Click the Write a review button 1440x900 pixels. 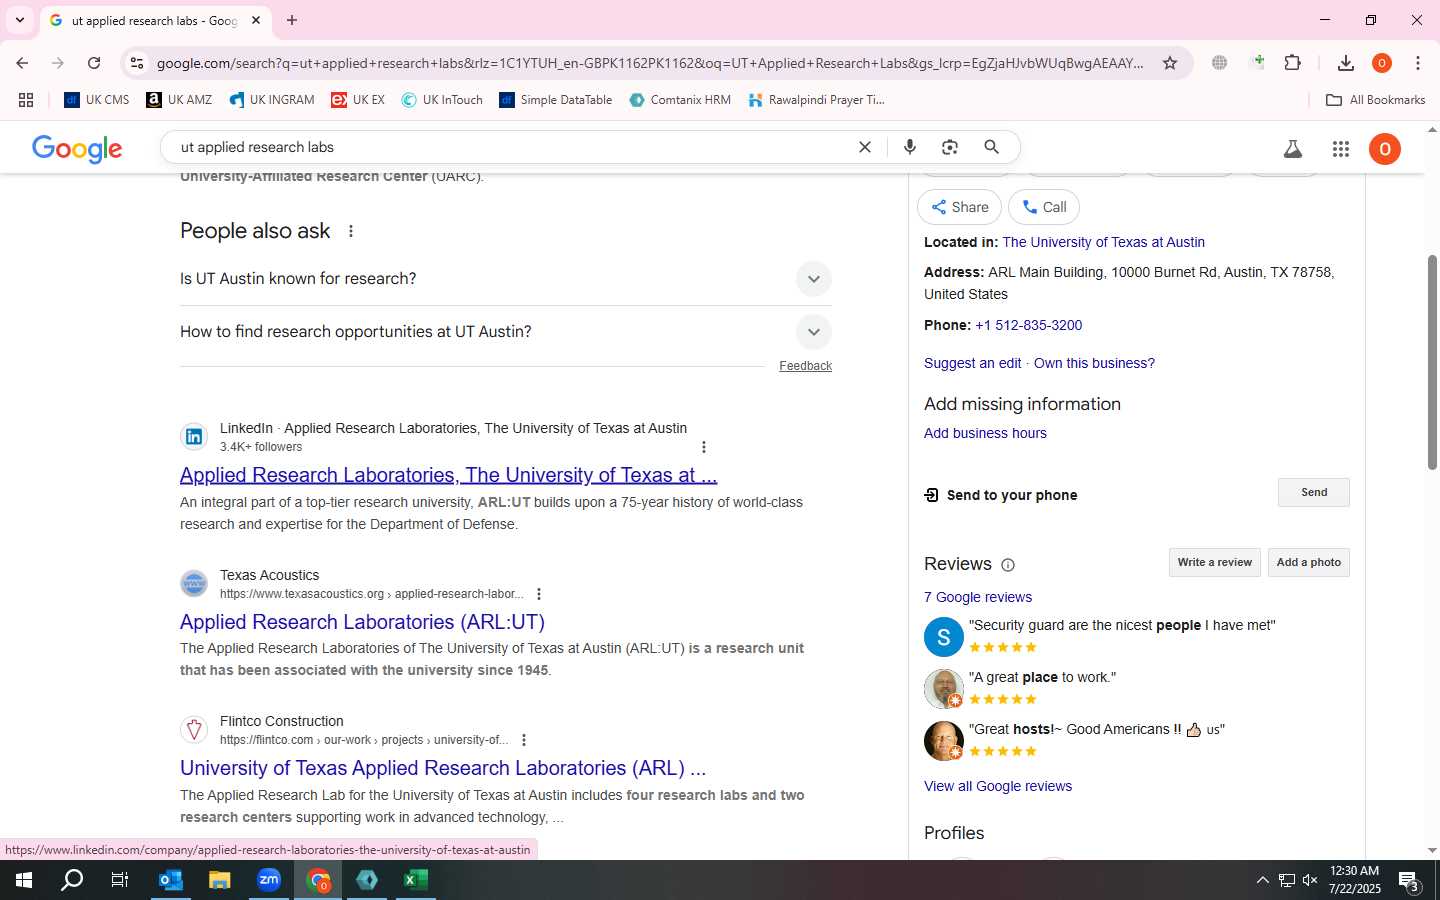click(x=1214, y=562)
